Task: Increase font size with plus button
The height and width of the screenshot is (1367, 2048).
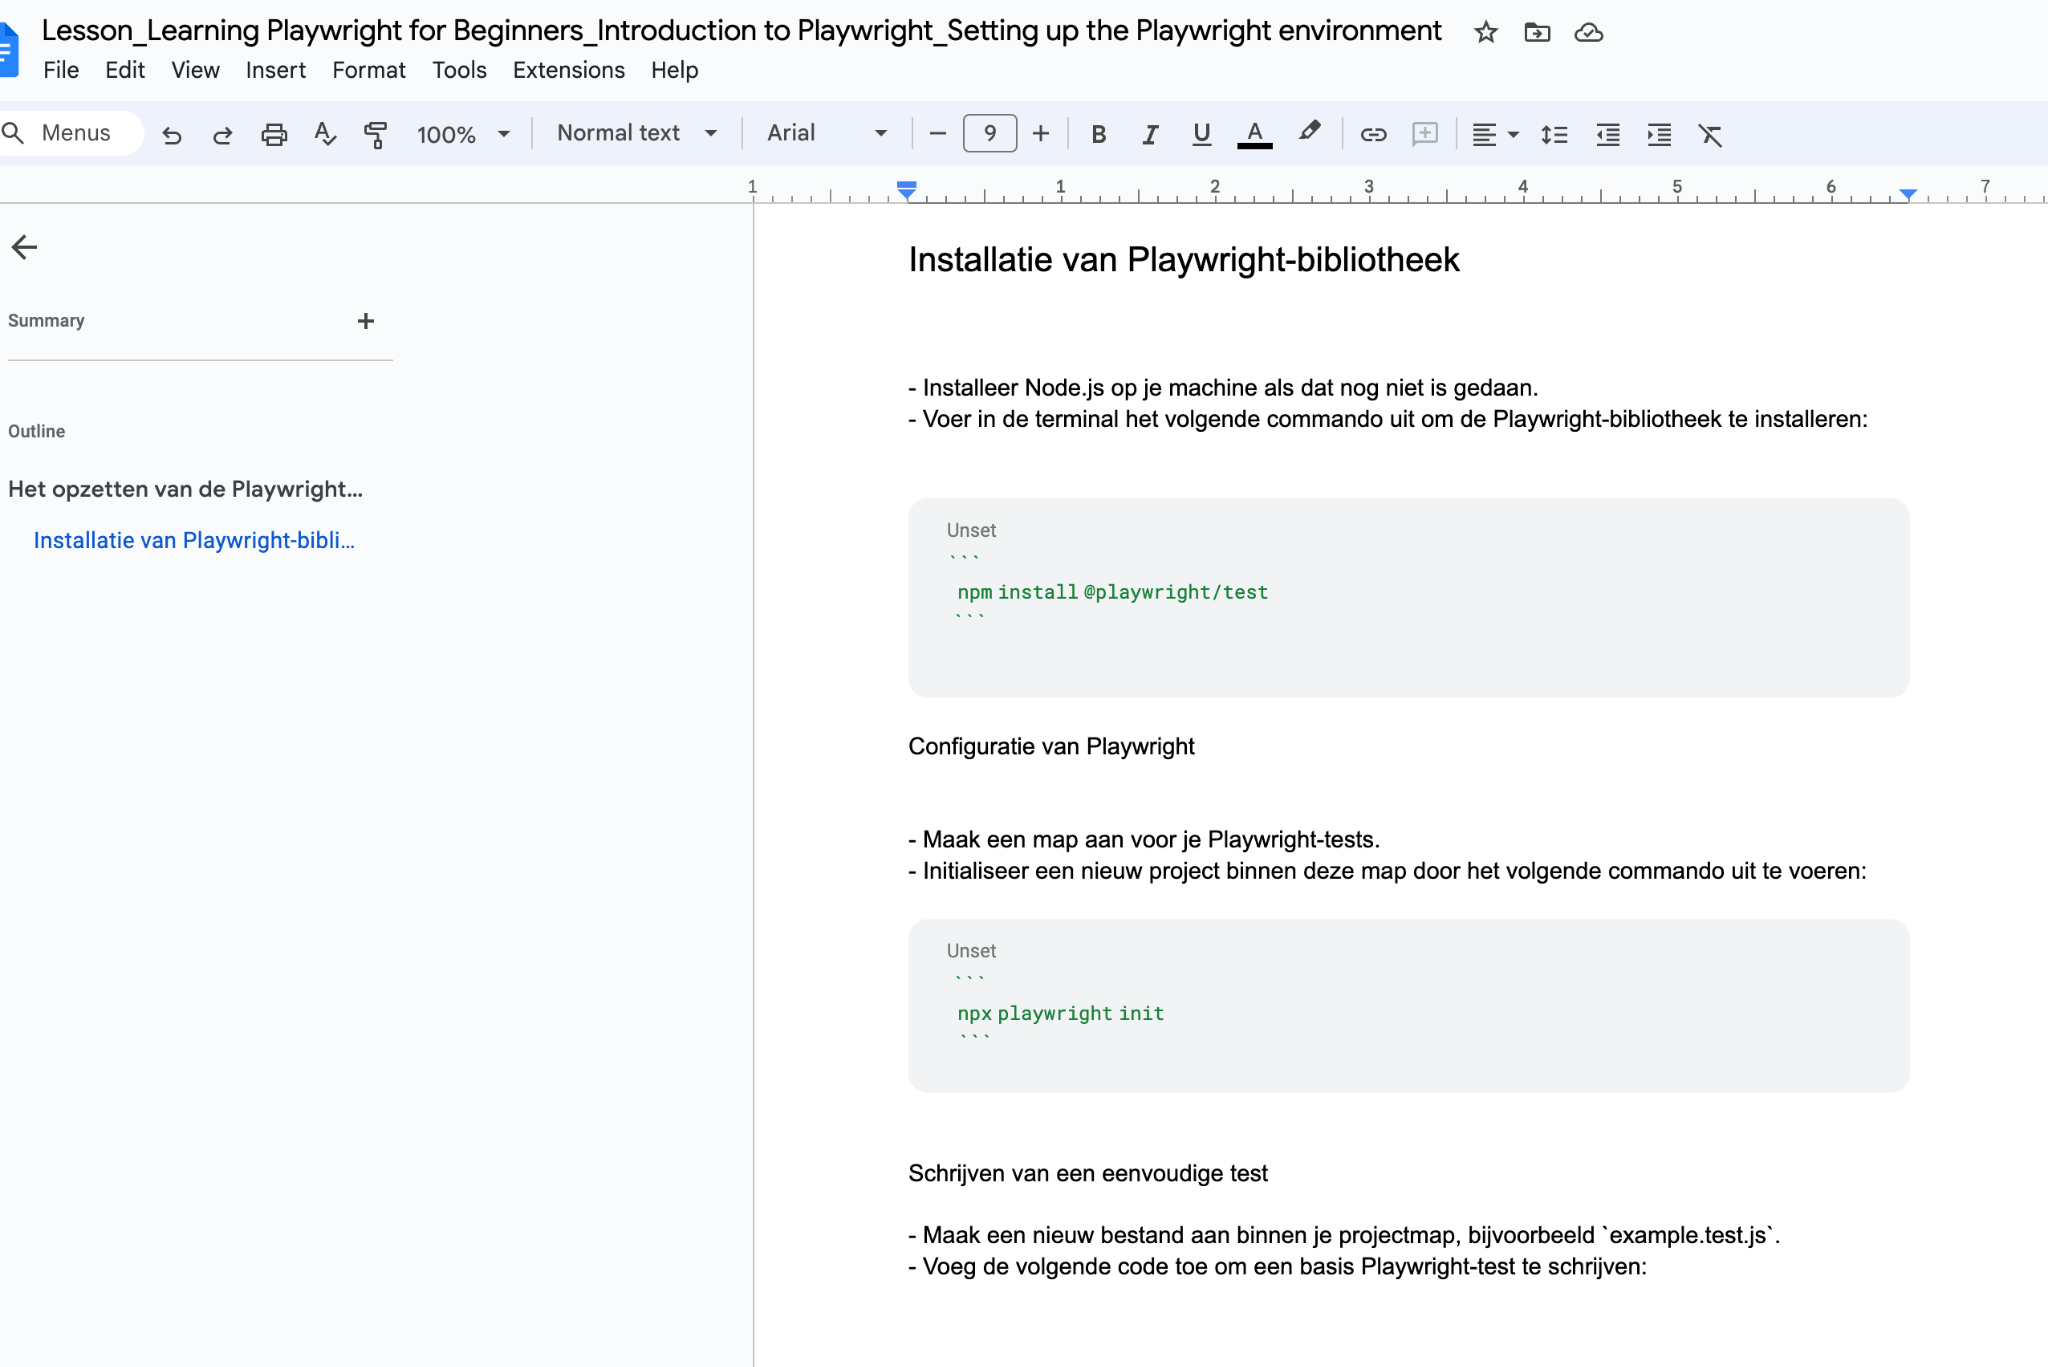Action: pos(1041,134)
